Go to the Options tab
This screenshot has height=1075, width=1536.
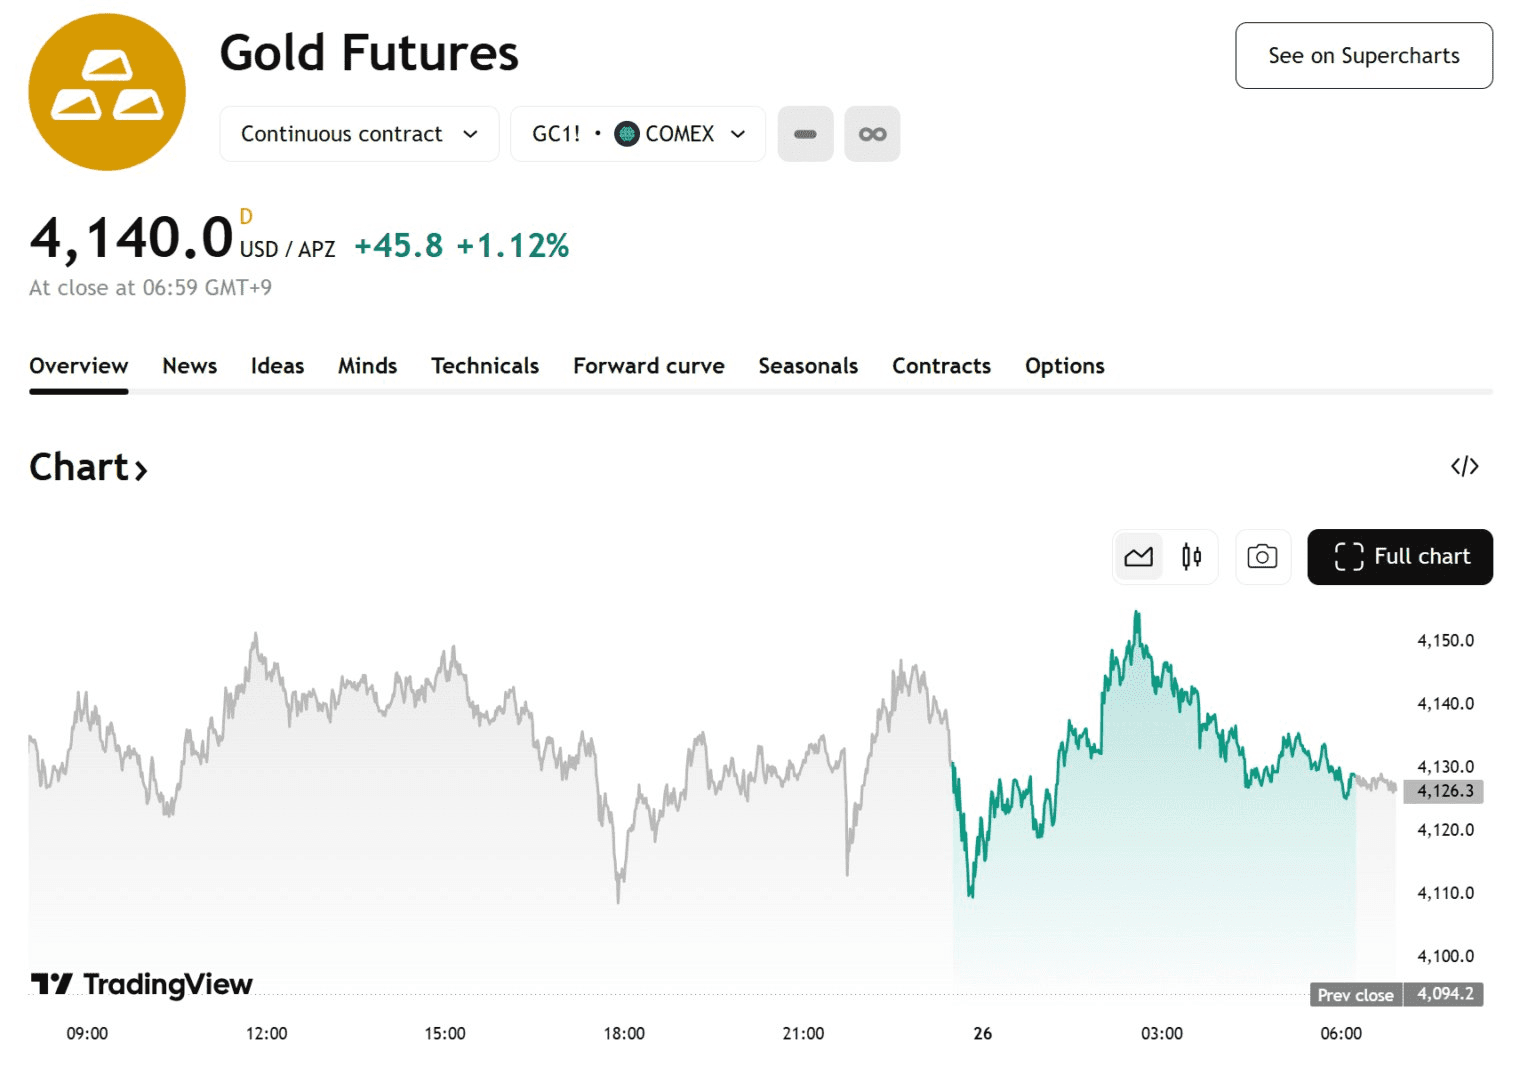[x=1064, y=366]
